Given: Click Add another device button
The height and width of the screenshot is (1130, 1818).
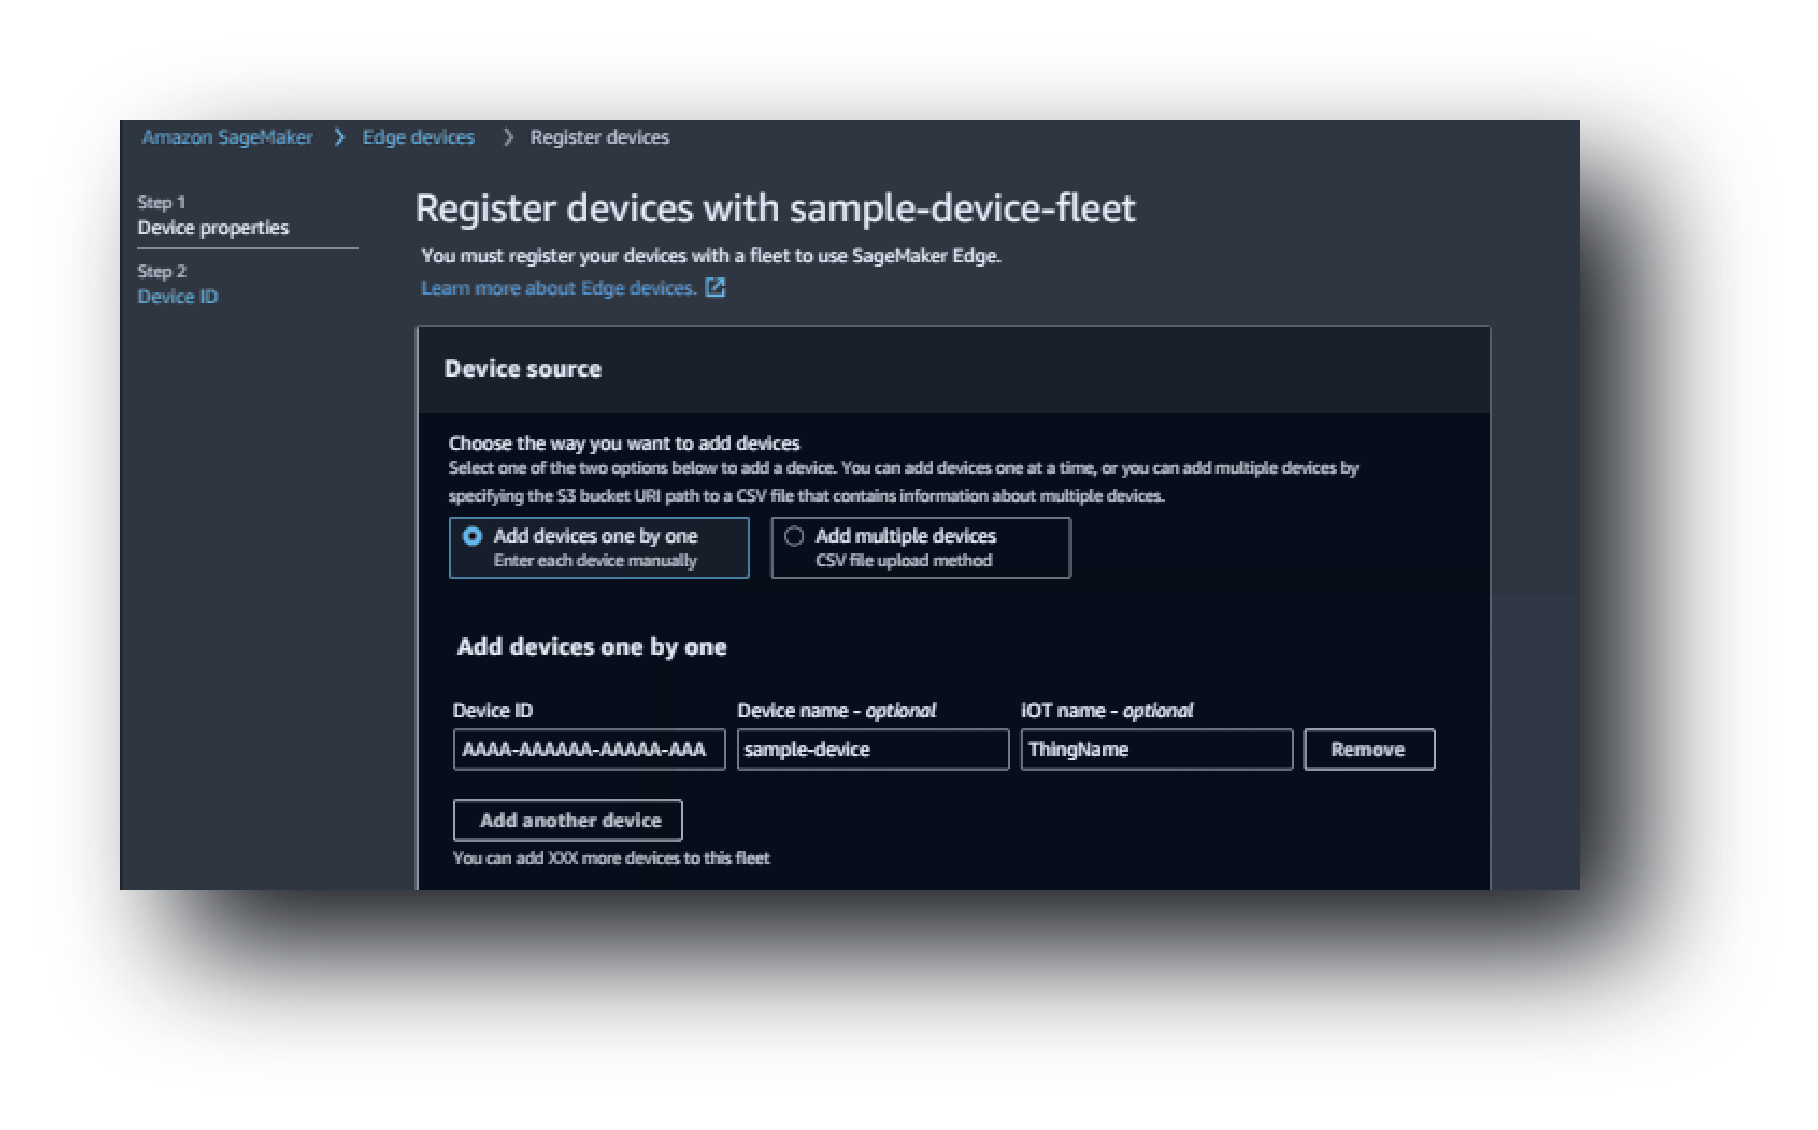Looking at the screenshot, I should [x=568, y=820].
